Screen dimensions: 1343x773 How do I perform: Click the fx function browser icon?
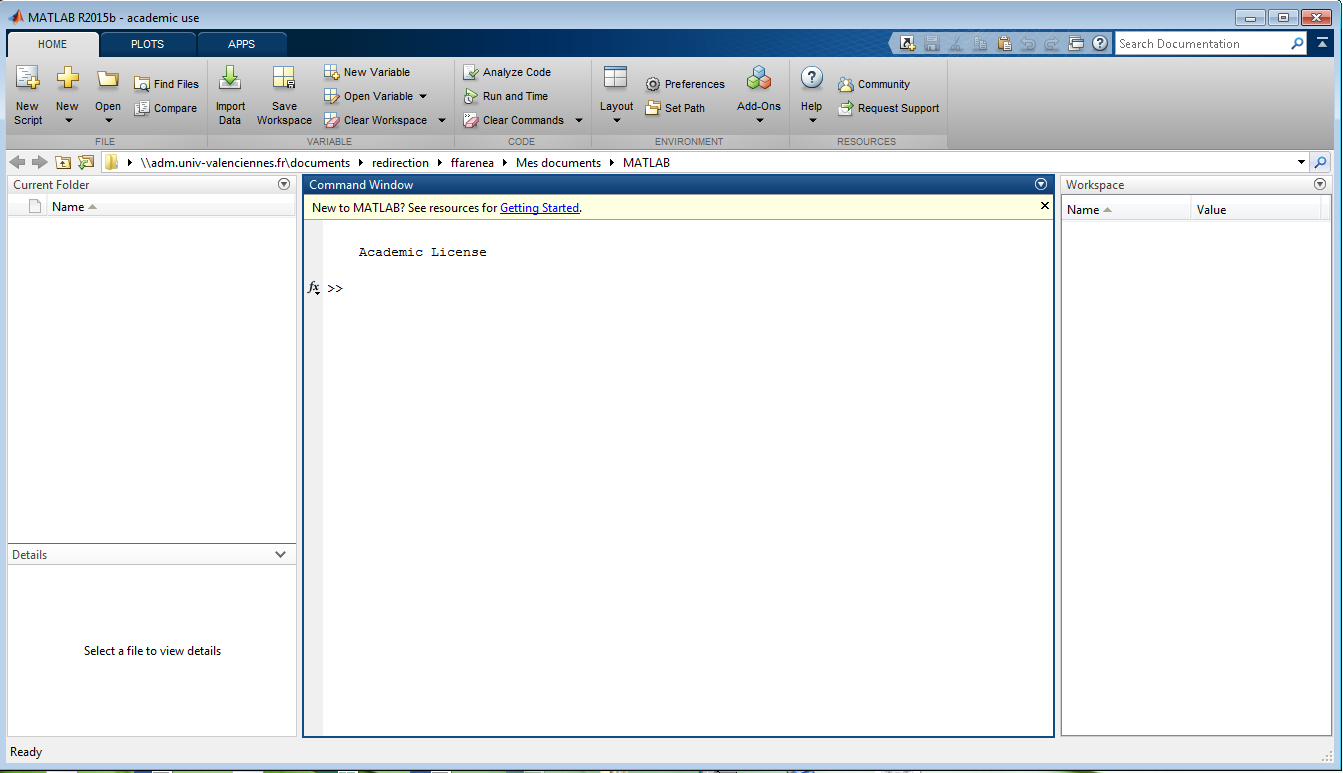pyautogui.click(x=313, y=288)
